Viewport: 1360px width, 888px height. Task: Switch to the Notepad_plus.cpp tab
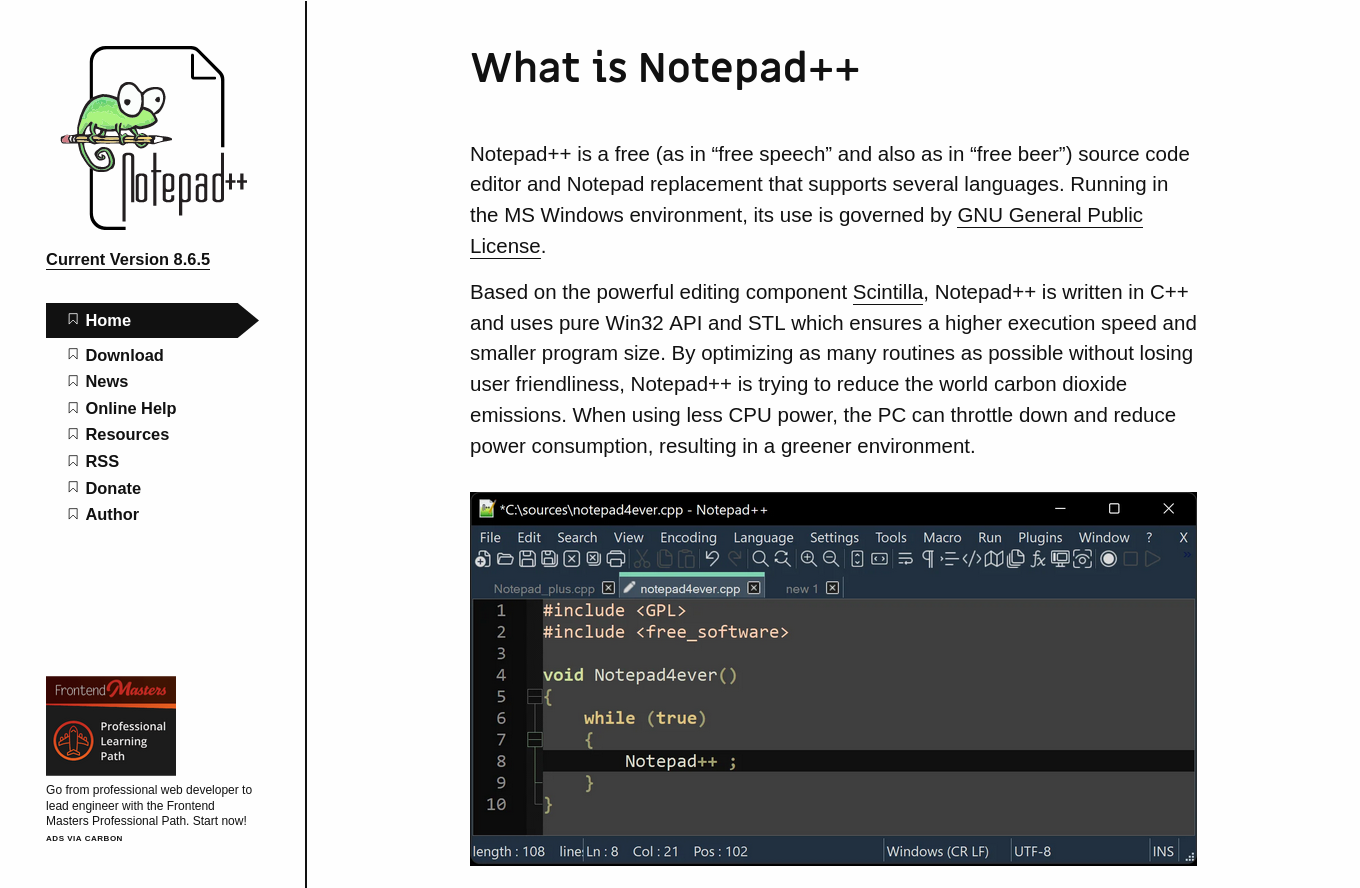(x=544, y=588)
